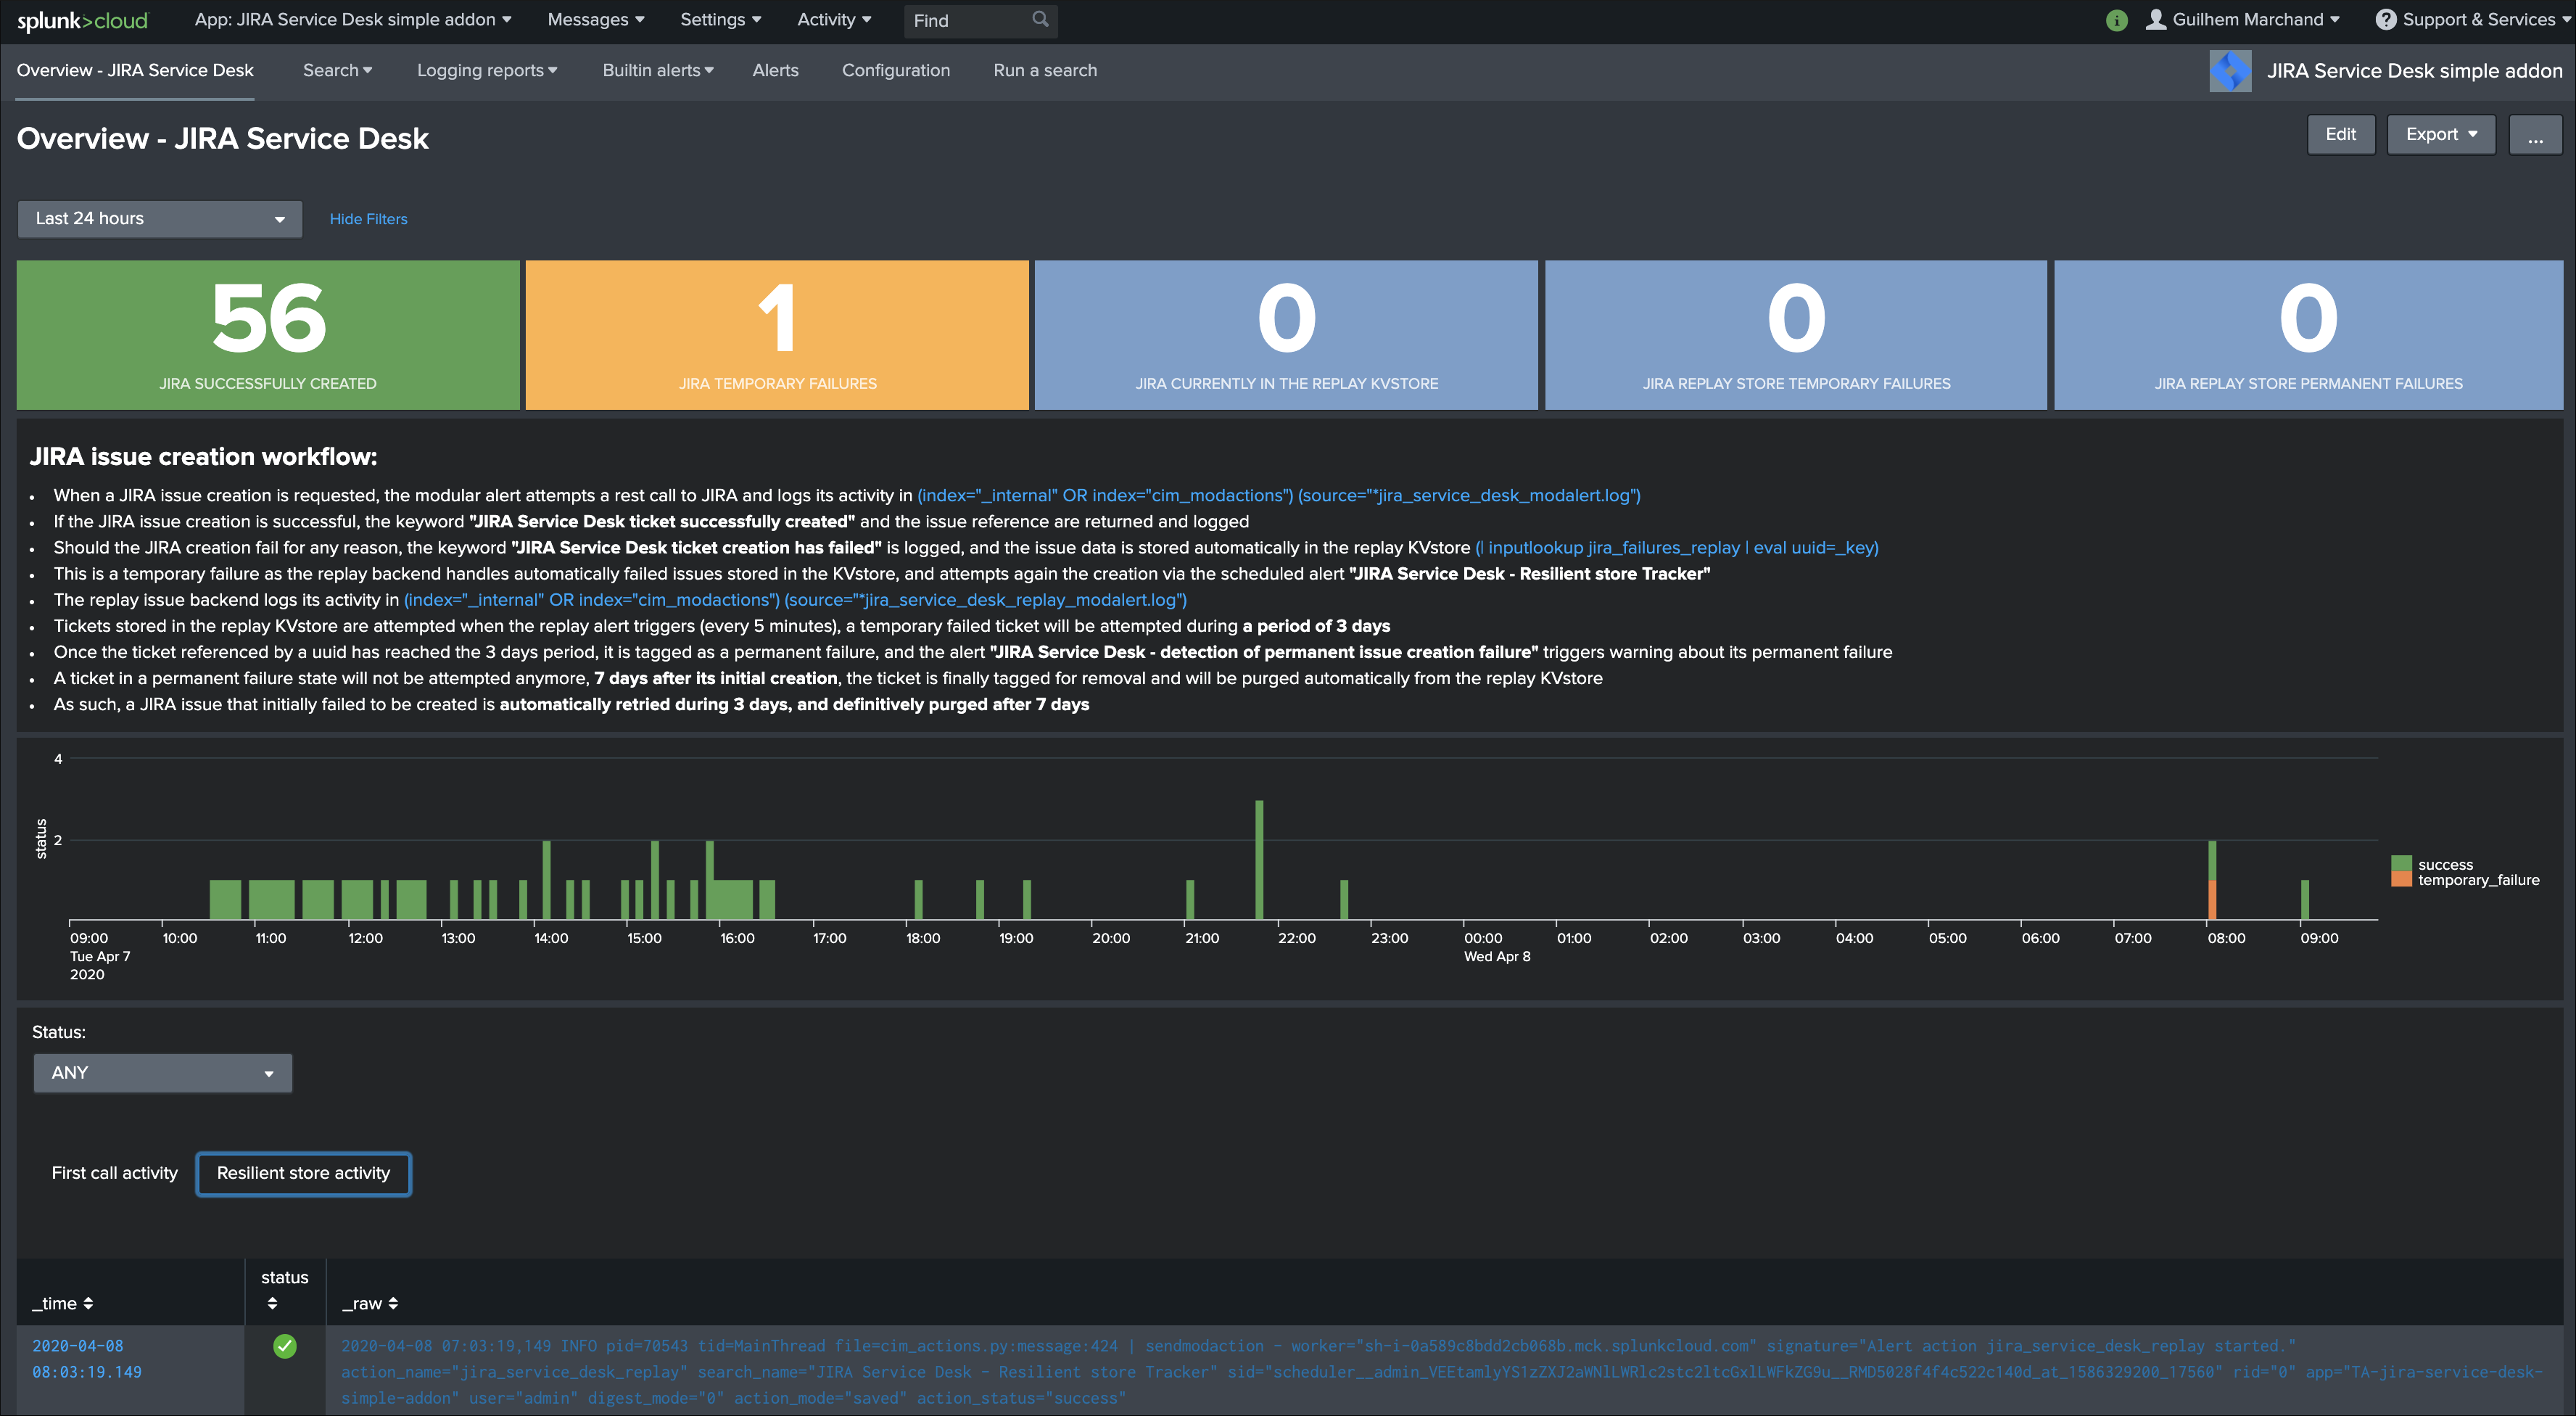Open the Alerts navigation item
Viewport: 2576px width, 1416px height.
[775, 70]
